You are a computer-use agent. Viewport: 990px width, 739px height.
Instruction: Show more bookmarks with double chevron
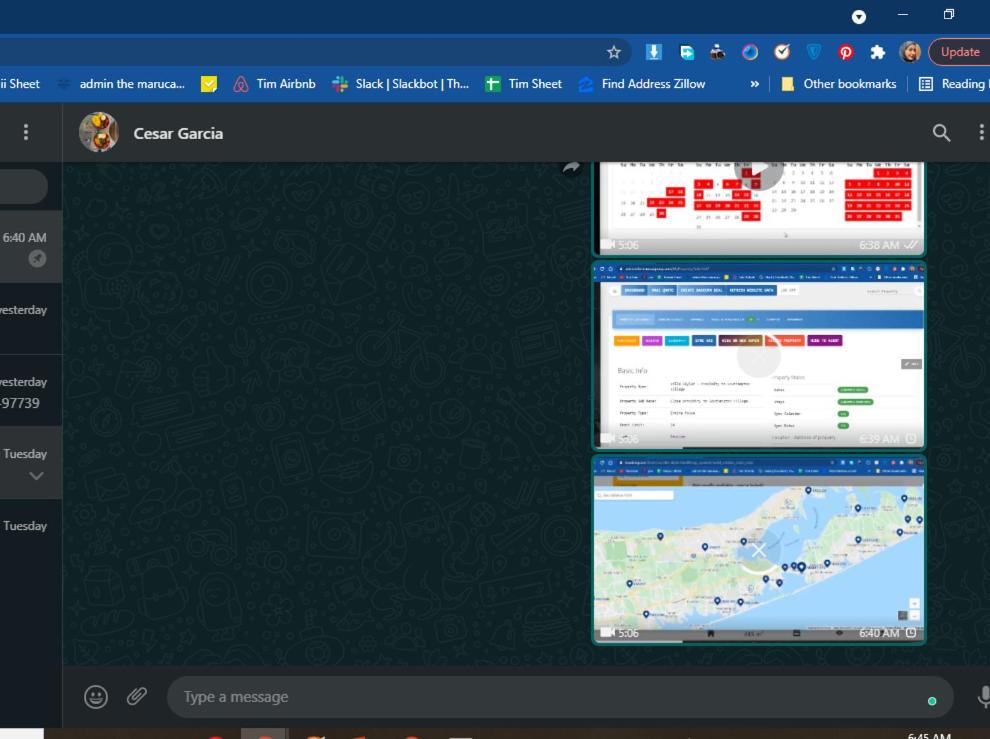click(754, 84)
